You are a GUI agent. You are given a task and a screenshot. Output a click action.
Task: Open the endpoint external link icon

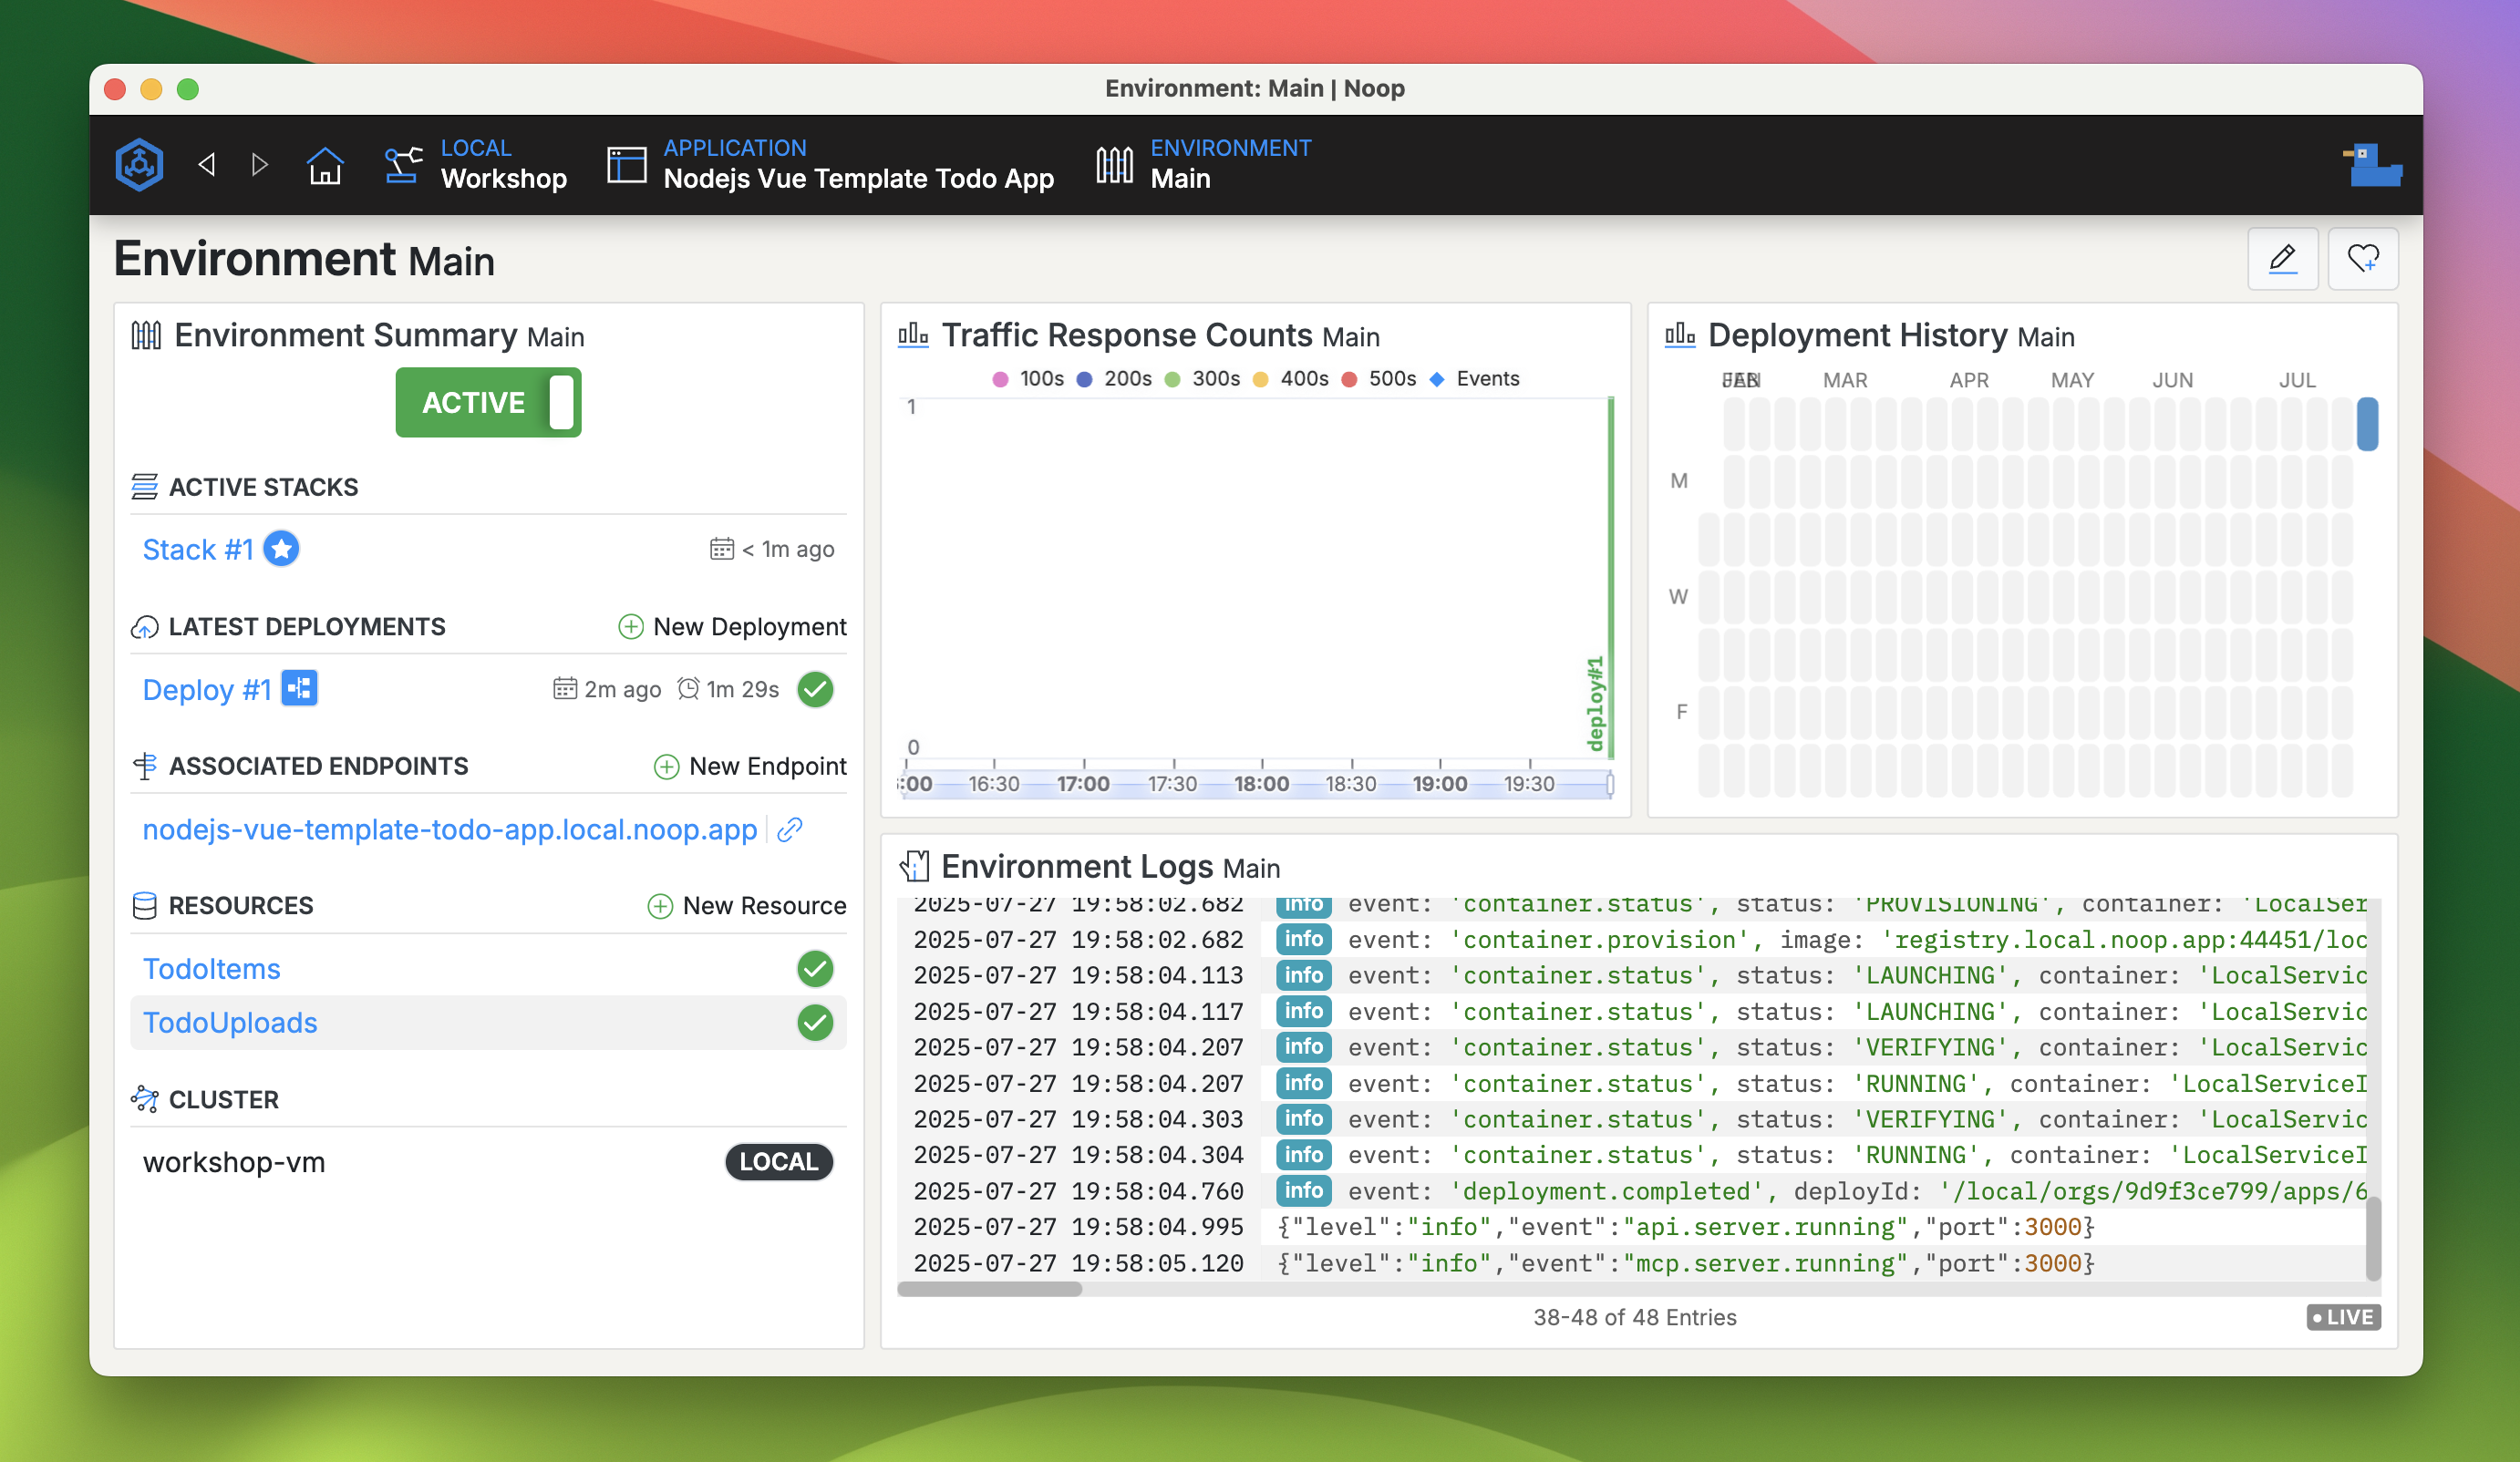[x=789, y=829]
